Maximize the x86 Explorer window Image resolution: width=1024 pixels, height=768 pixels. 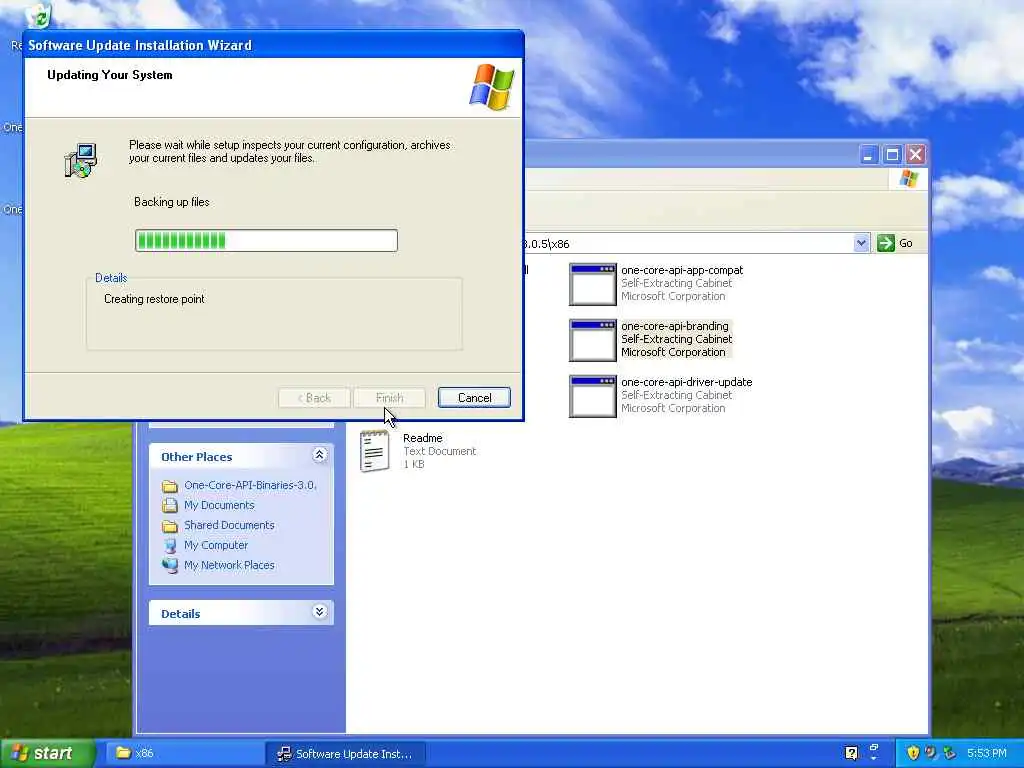[892, 155]
